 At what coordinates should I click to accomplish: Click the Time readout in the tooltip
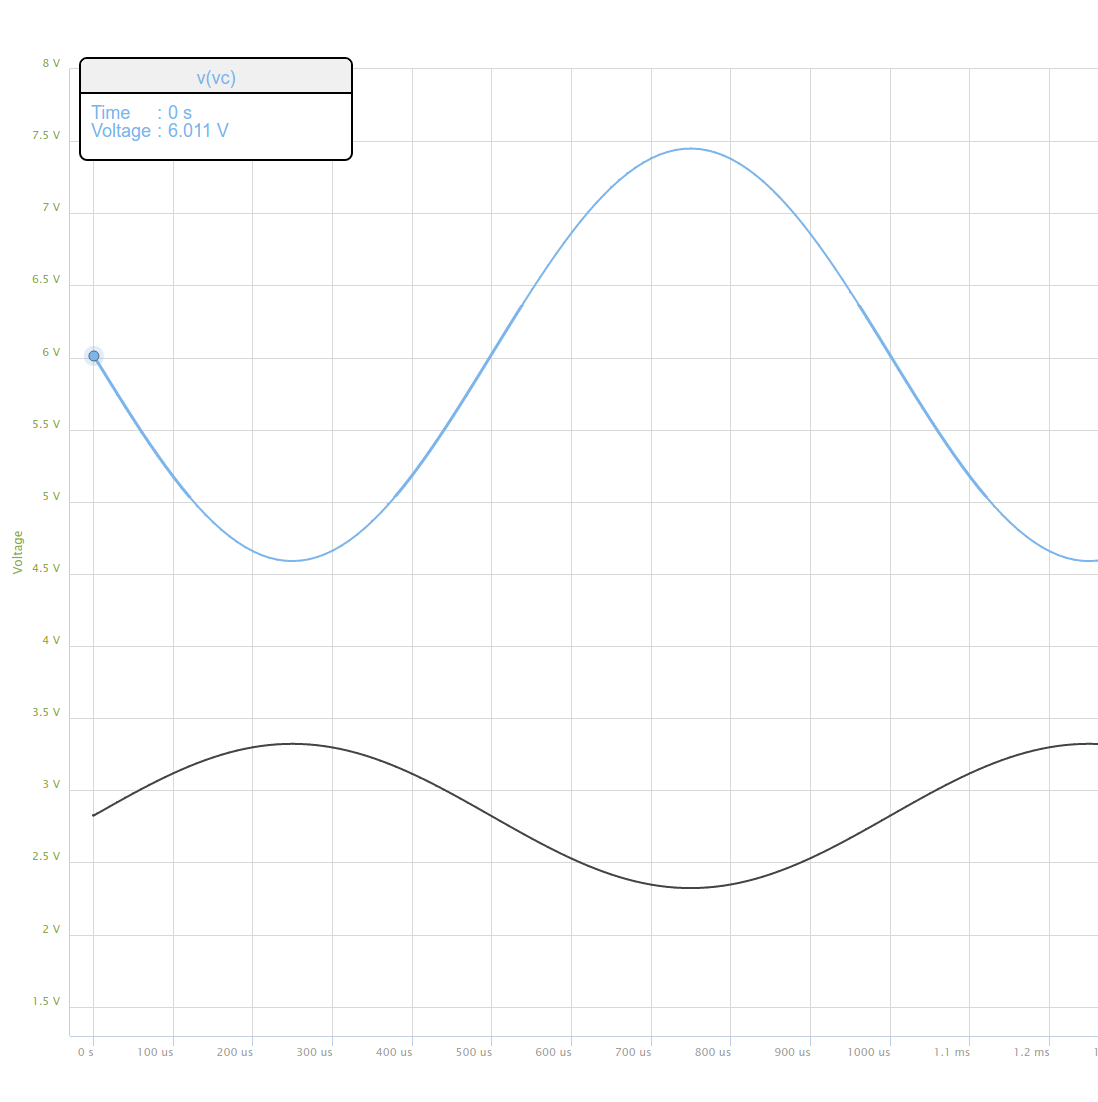click(x=141, y=112)
